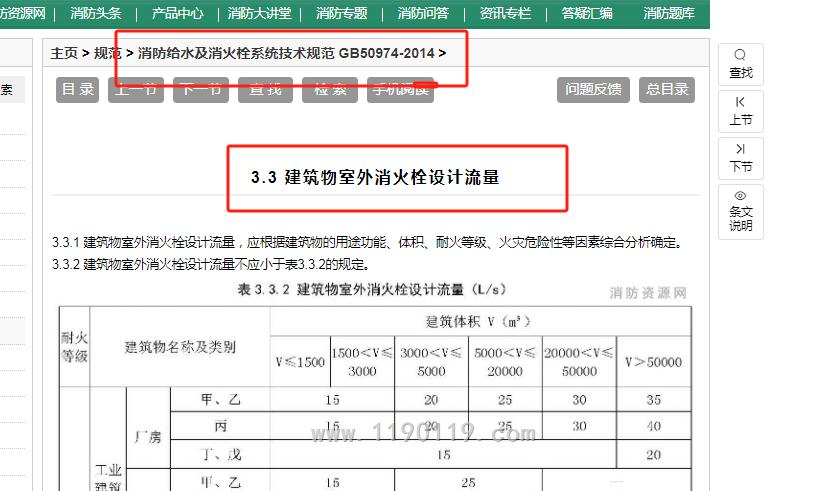The image size is (830, 491).
Task: Open the 产品中心 nav menu item
Action: (x=177, y=14)
